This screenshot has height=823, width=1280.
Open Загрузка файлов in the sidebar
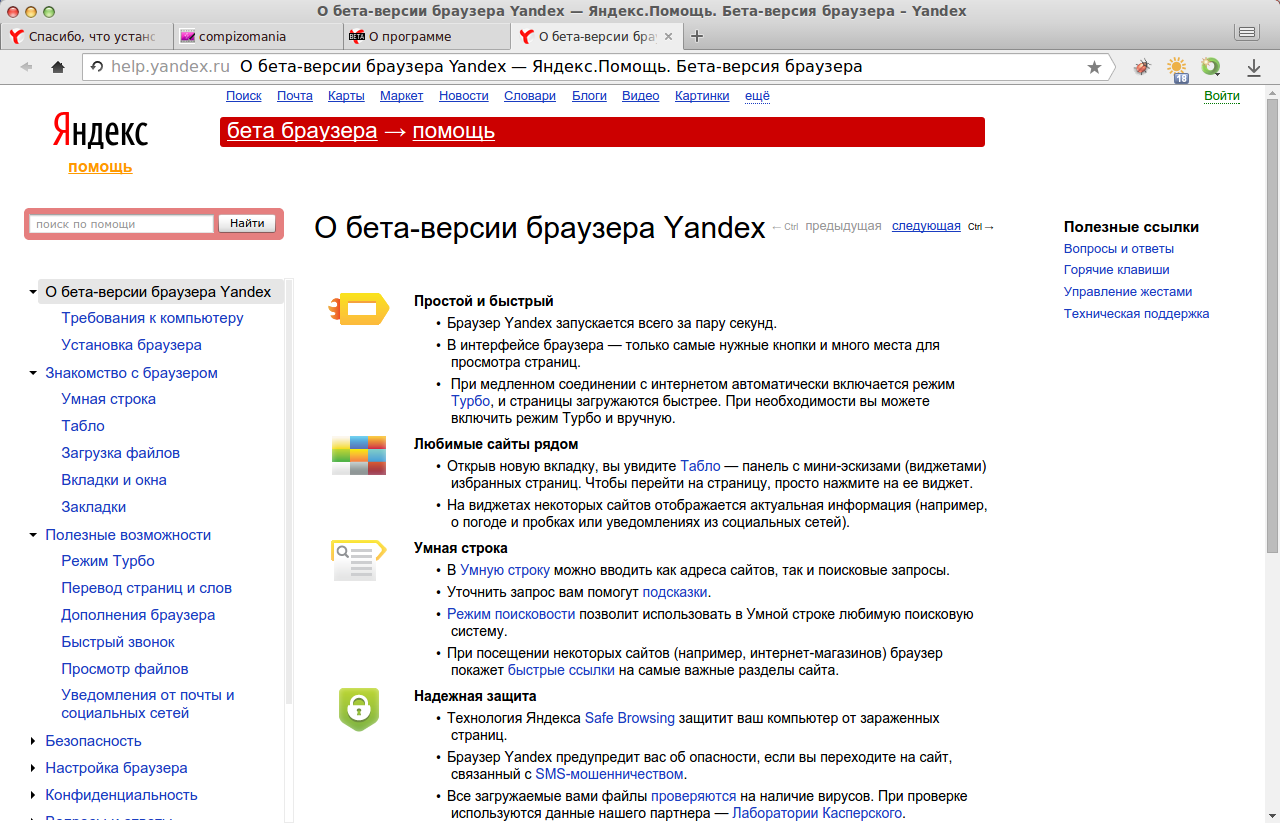[x=121, y=453]
